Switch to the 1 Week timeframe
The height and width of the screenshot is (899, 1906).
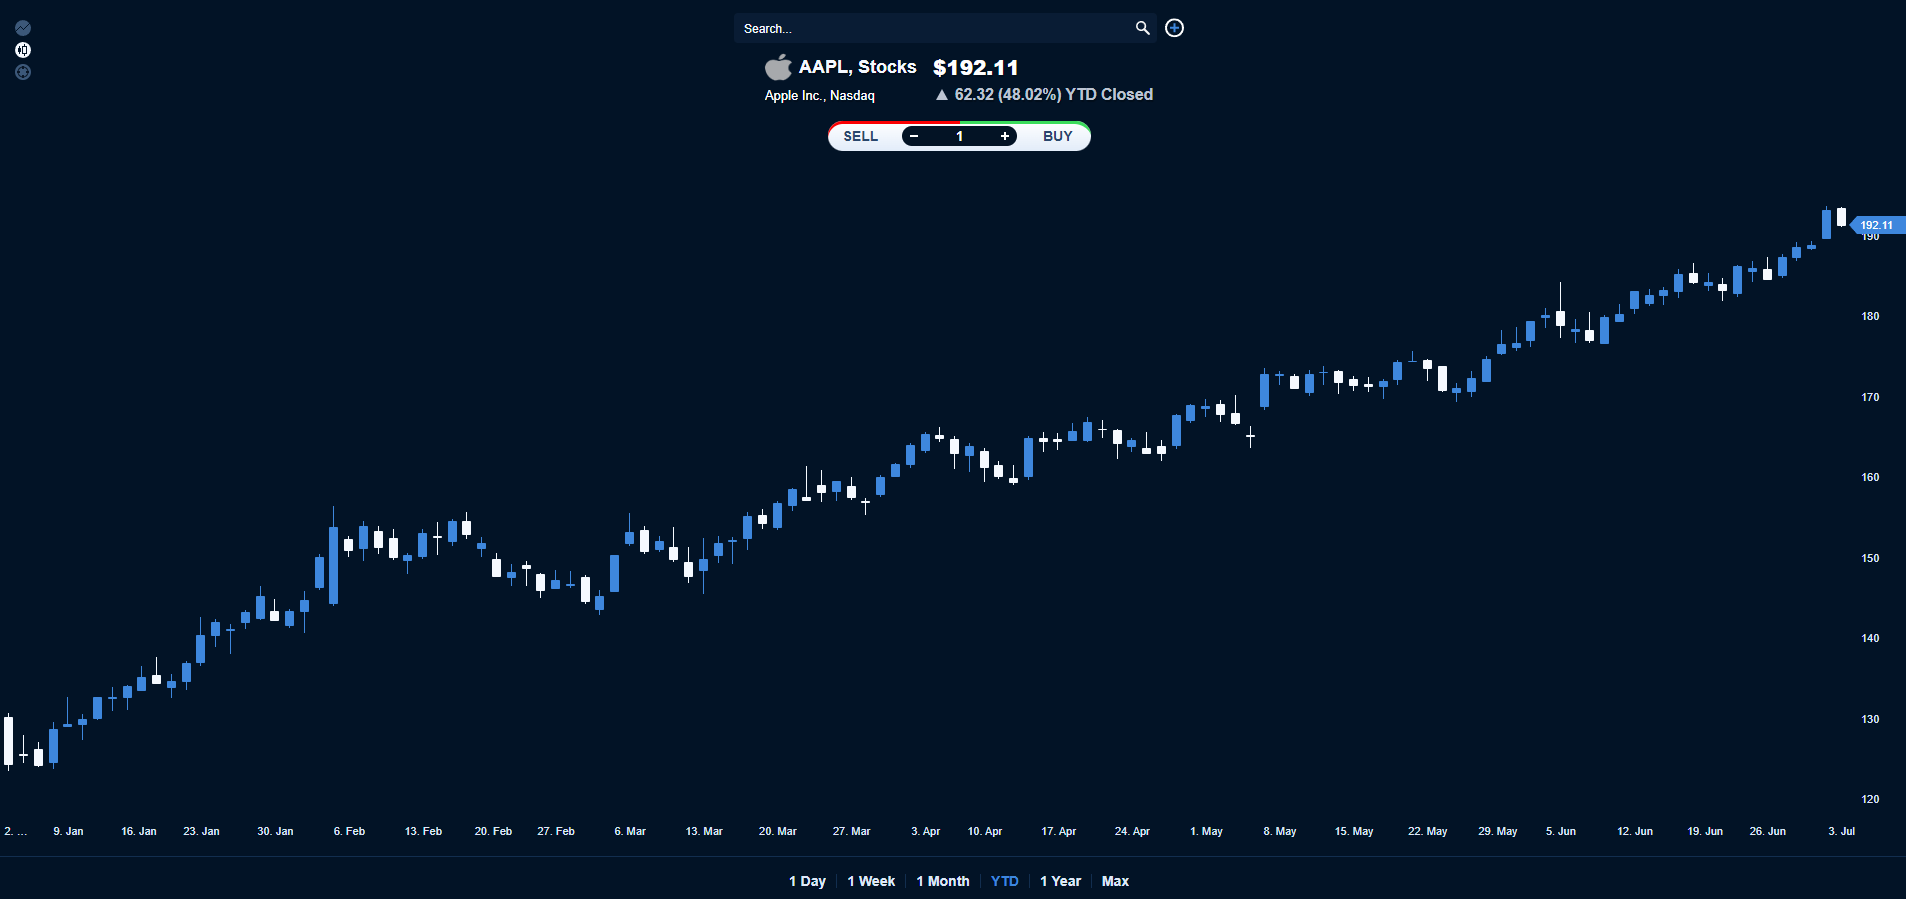coord(869,881)
